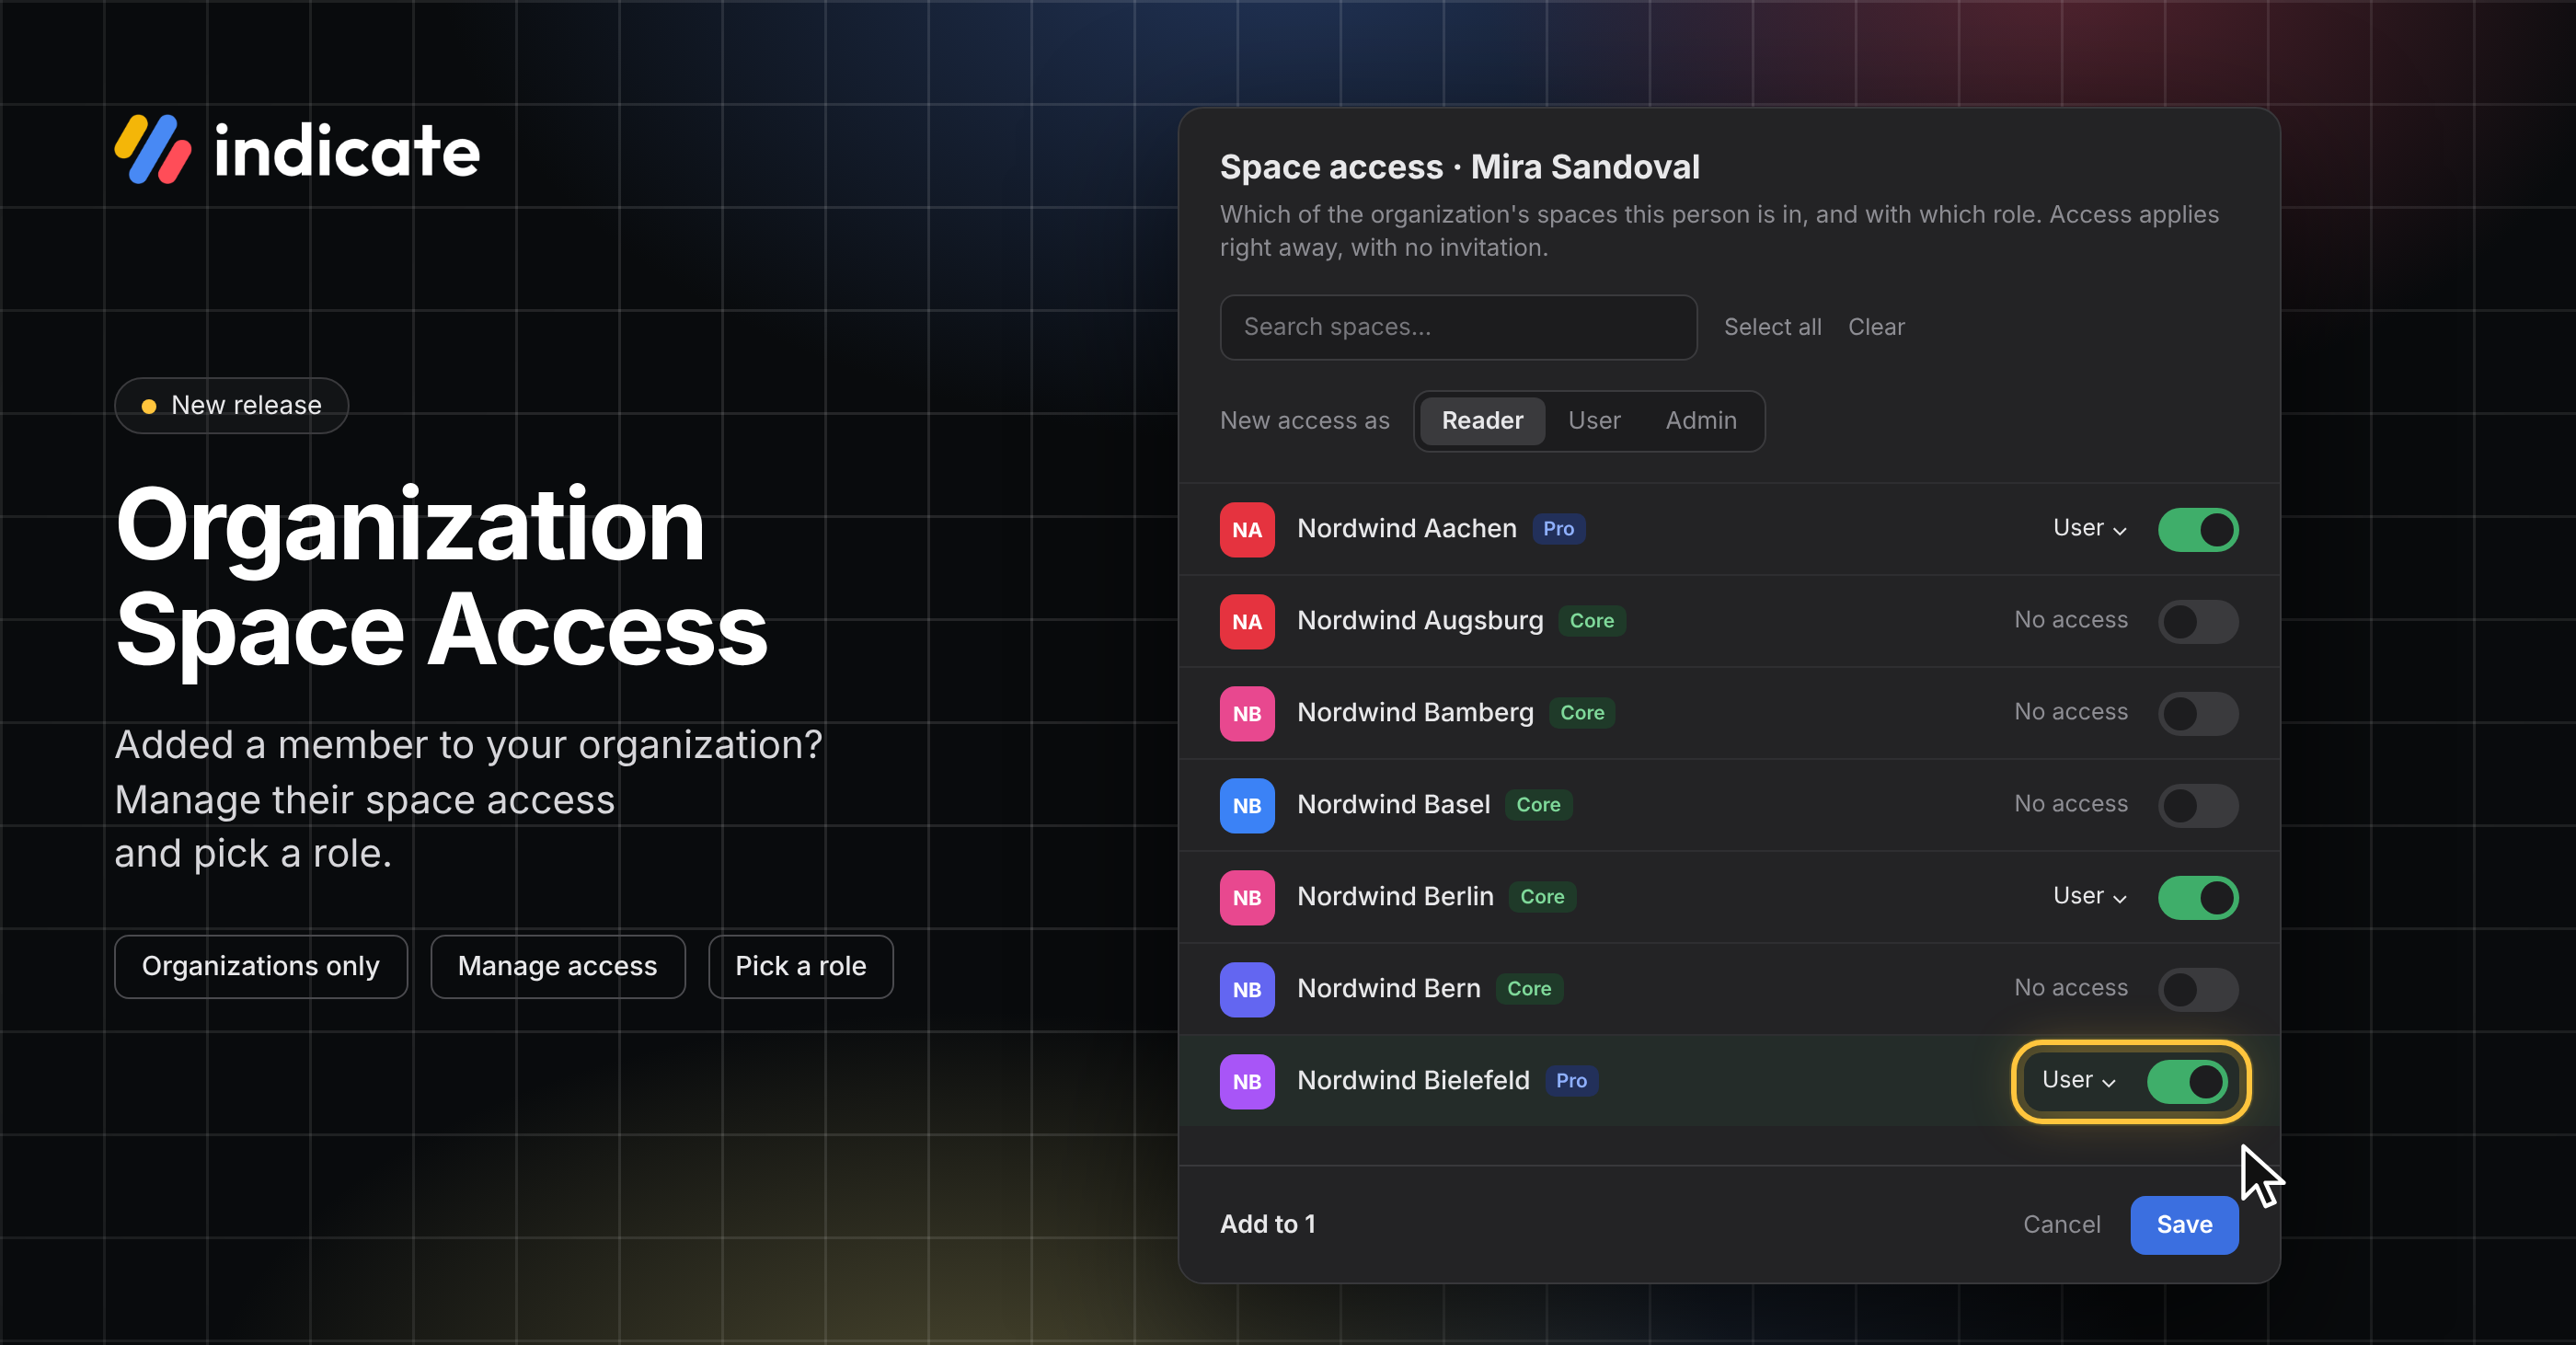Open the User role dropdown for Nordwind Bielefeld
The height and width of the screenshot is (1345, 2576).
pos(2079,1080)
